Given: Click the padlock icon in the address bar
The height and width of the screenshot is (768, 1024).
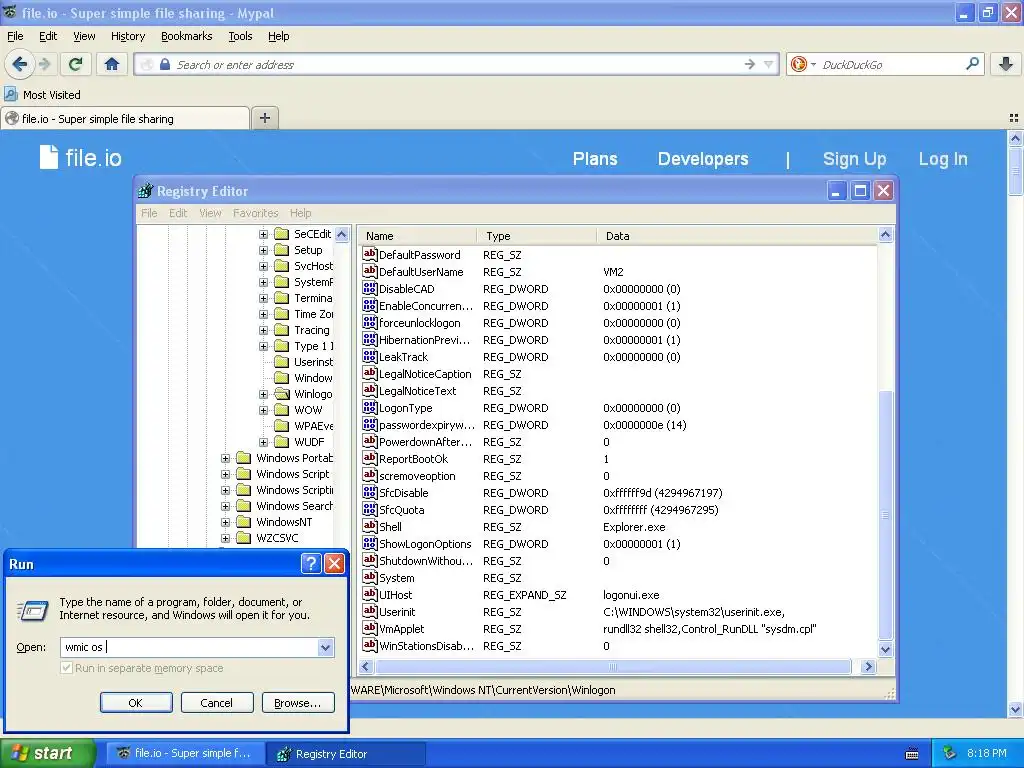Looking at the screenshot, I should [165, 64].
